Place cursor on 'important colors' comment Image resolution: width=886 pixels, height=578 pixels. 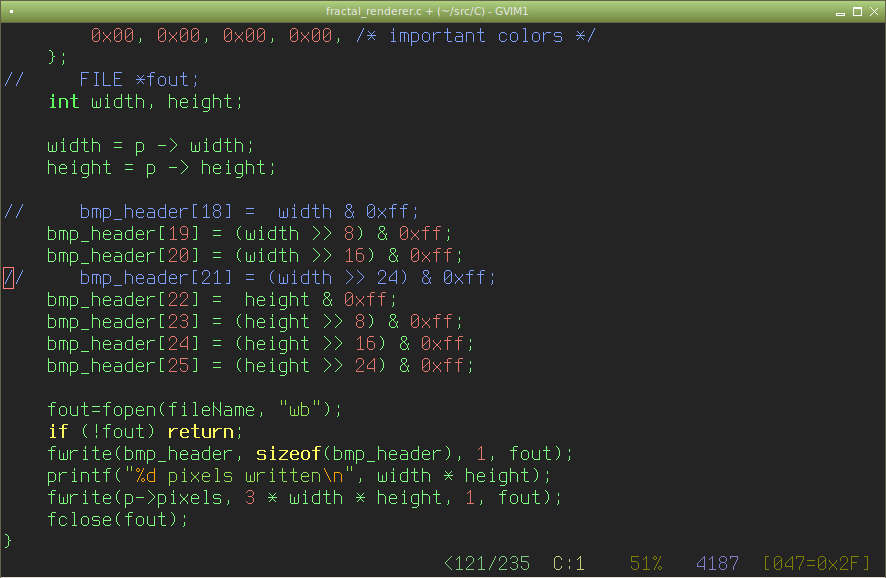tap(476, 36)
